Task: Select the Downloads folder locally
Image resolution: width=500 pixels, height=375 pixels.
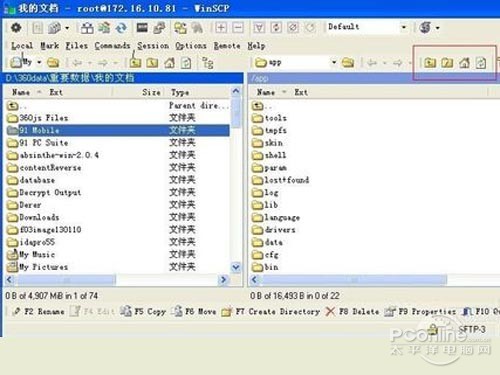Action: [x=33, y=217]
